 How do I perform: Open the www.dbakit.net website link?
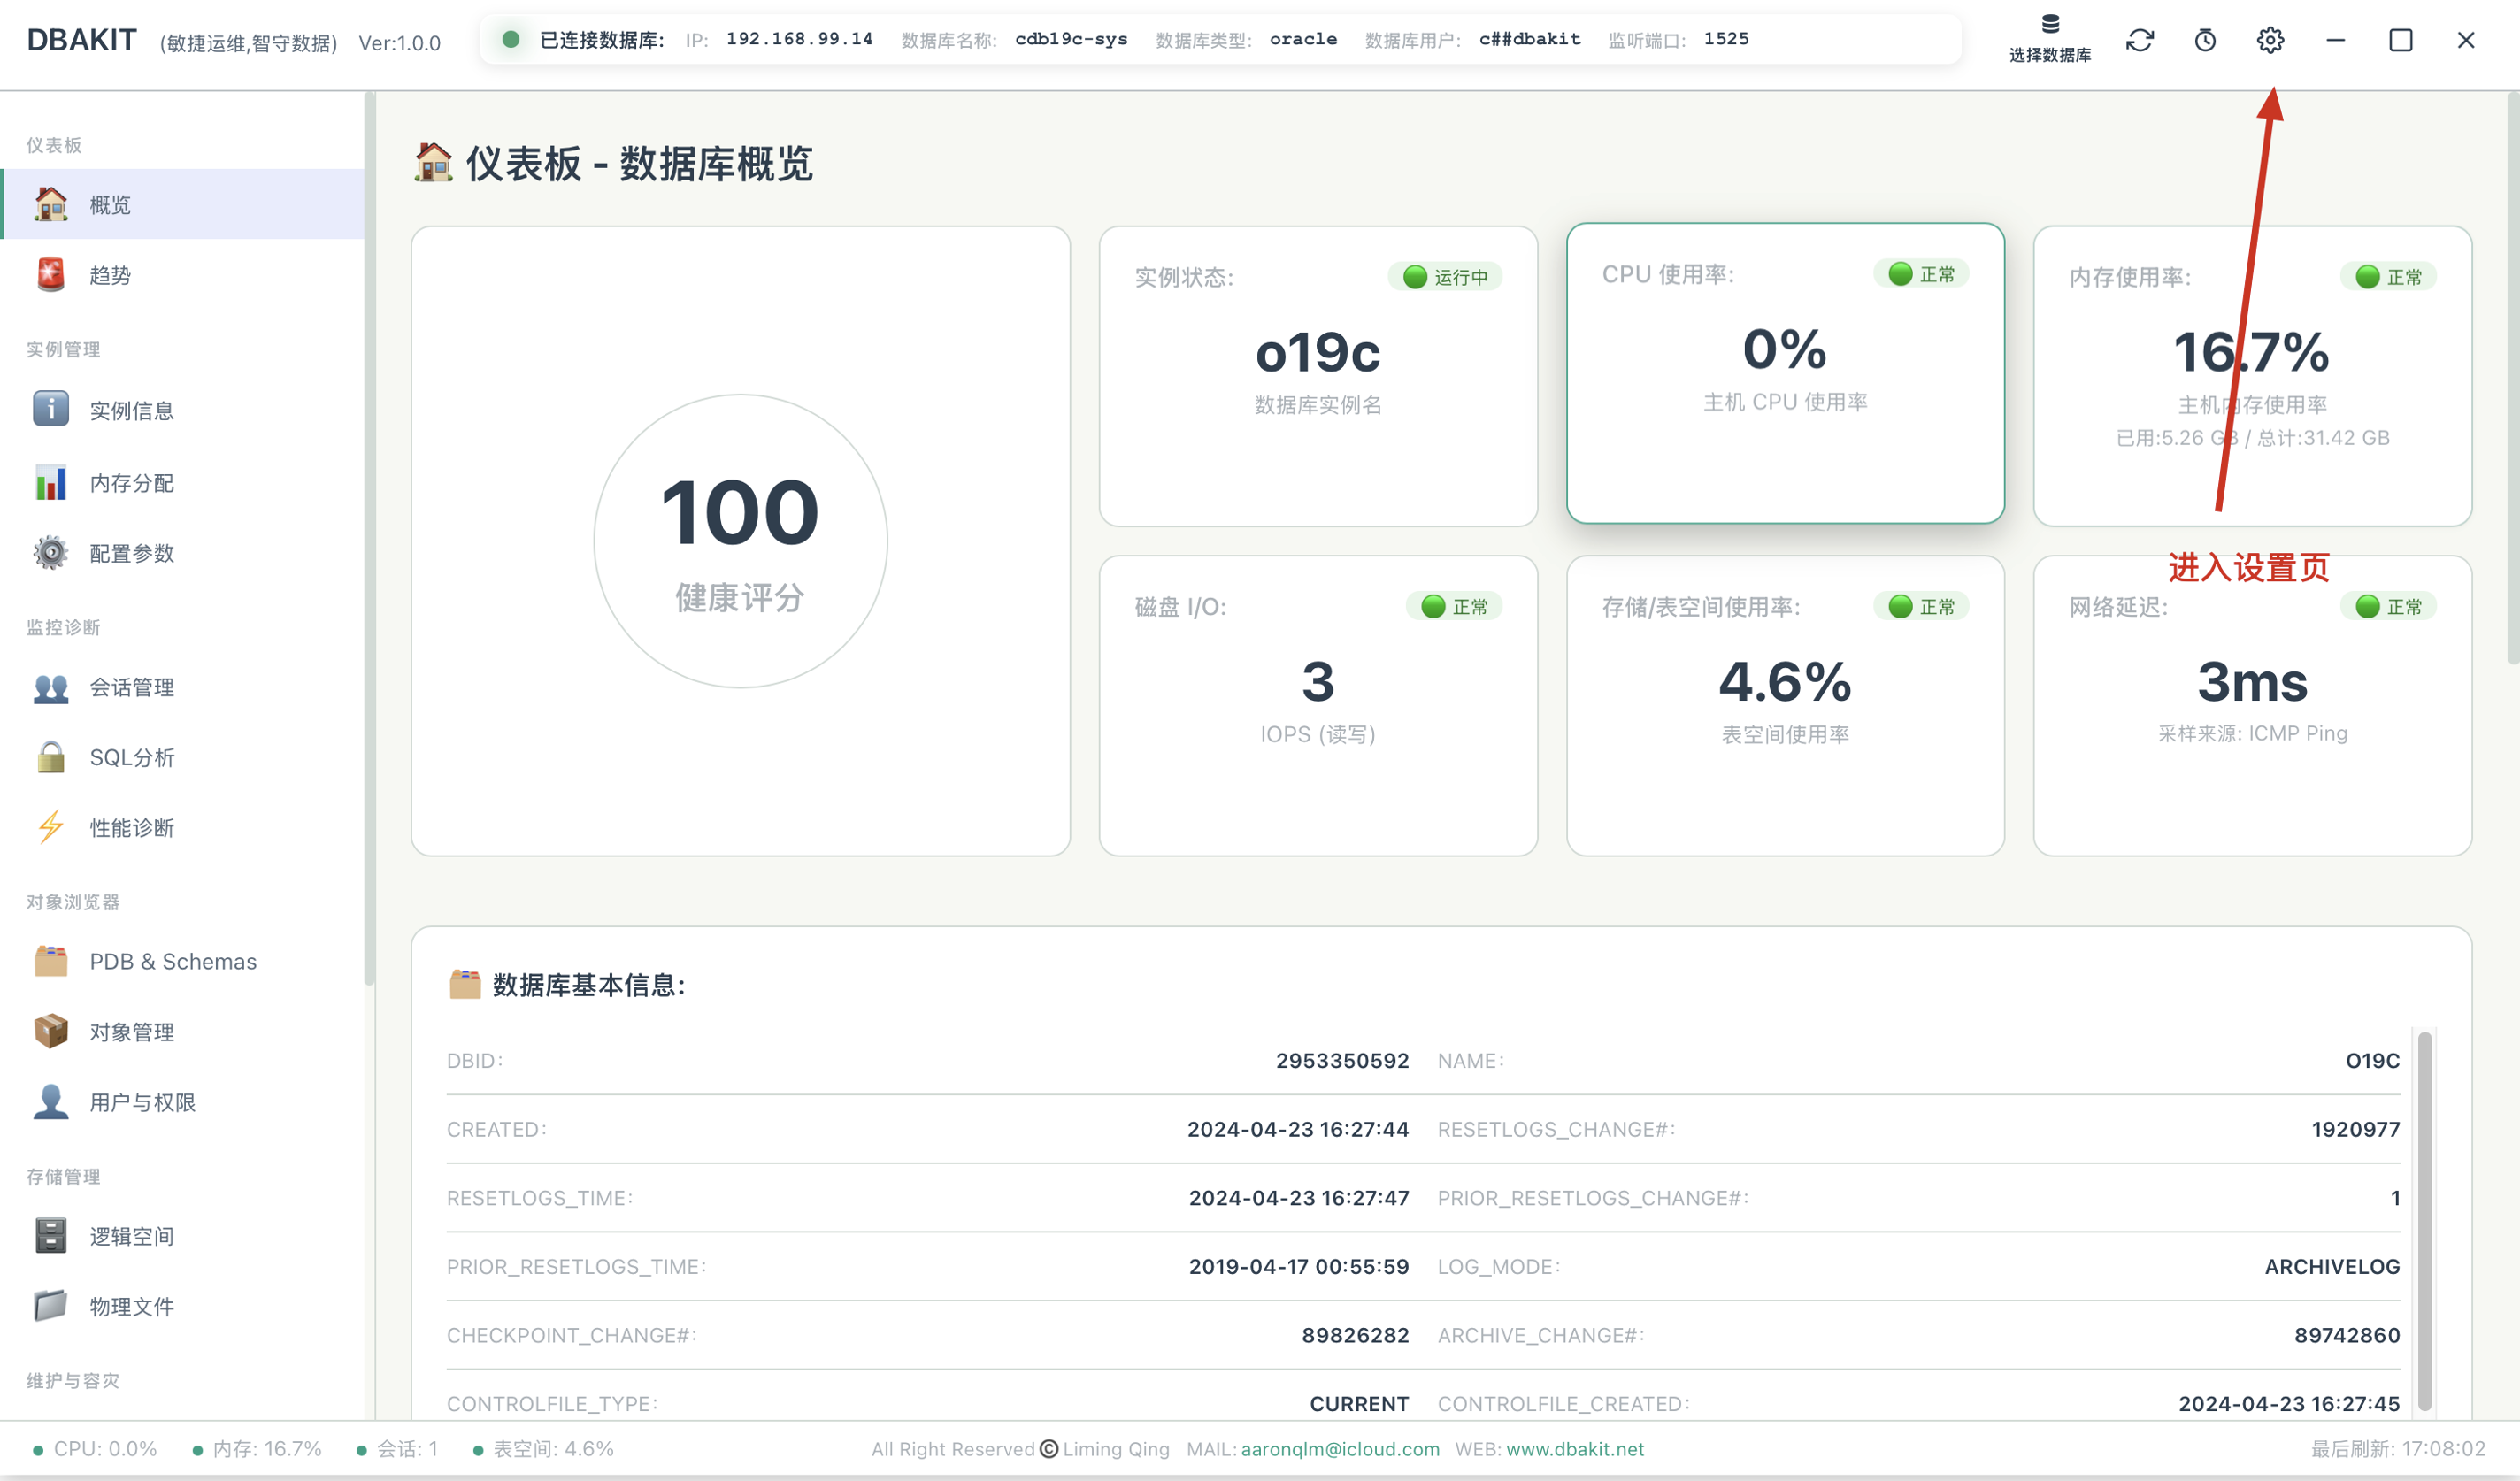pyautogui.click(x=1575, y=1449)
